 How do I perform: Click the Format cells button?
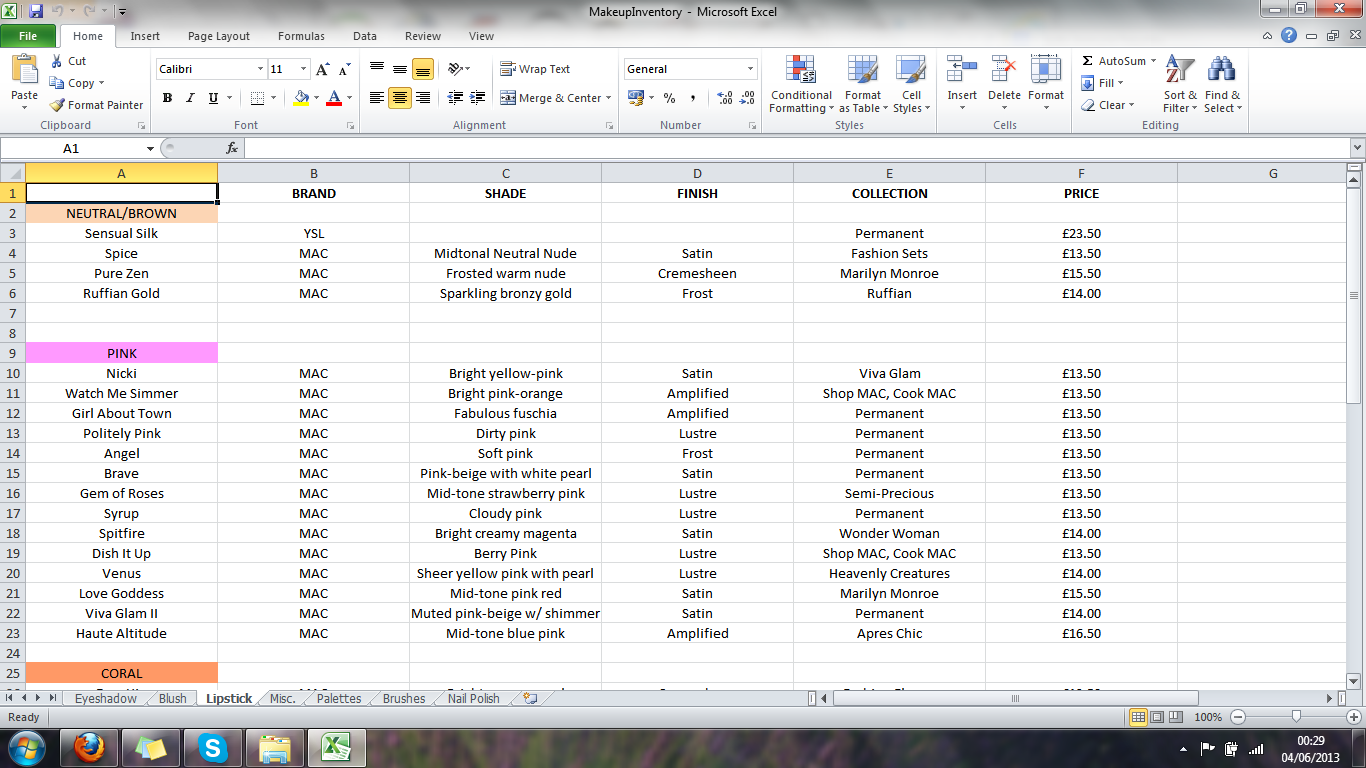[1046, 80]
